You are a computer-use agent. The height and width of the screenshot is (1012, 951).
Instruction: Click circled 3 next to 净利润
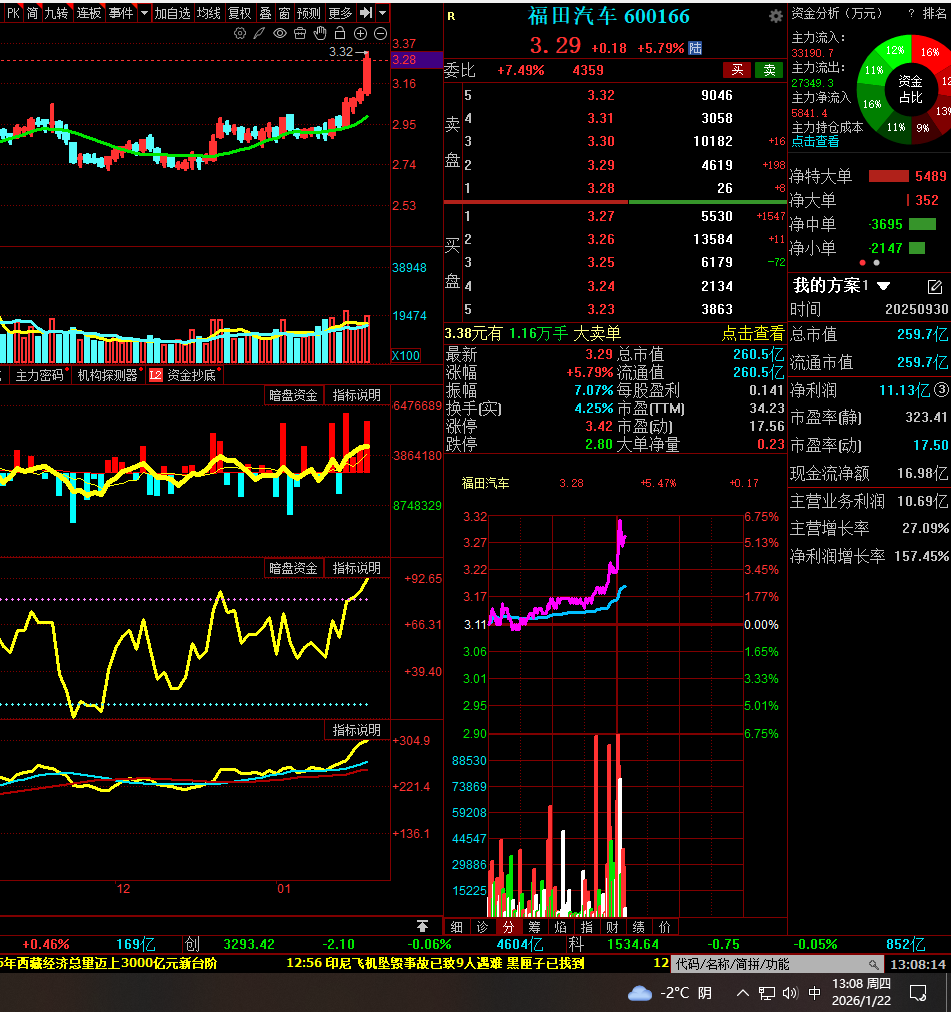pyautogui.click(x=941, y=389)
